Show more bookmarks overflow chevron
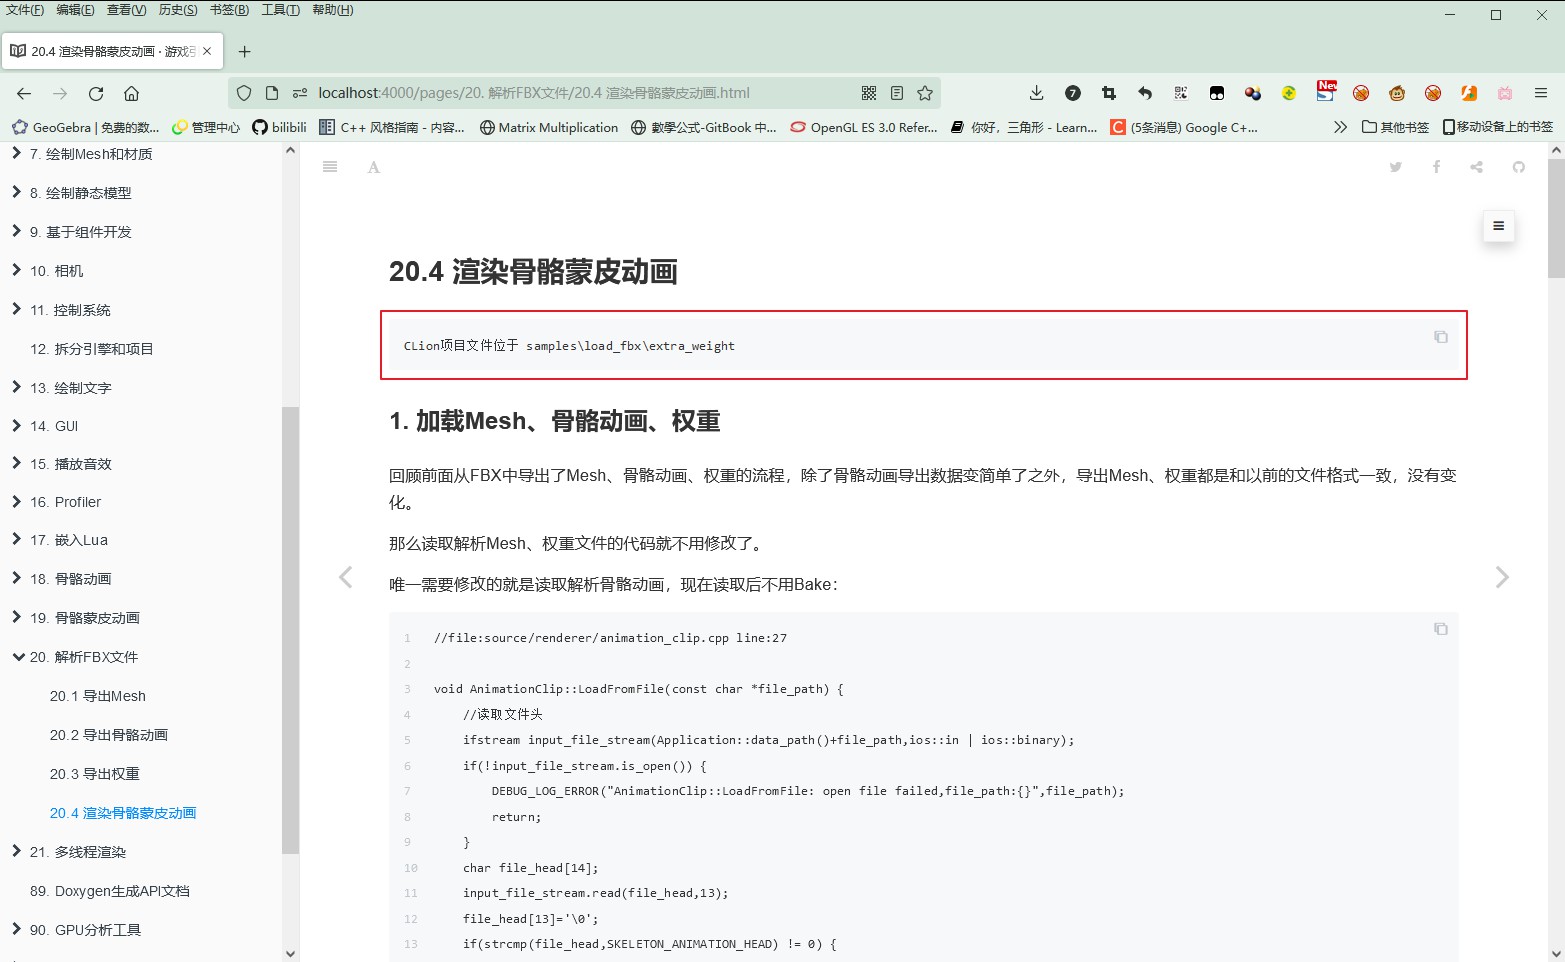 pyautogui.click(x=1340, y=127)
